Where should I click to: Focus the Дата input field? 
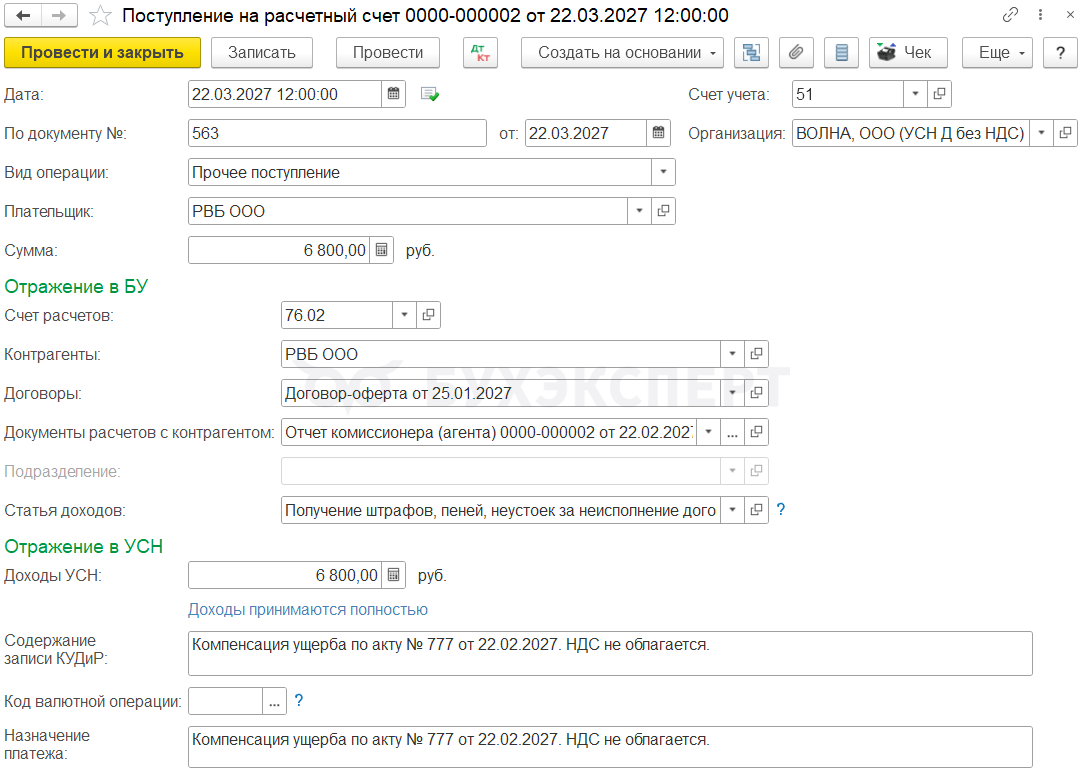pos(284,94)
